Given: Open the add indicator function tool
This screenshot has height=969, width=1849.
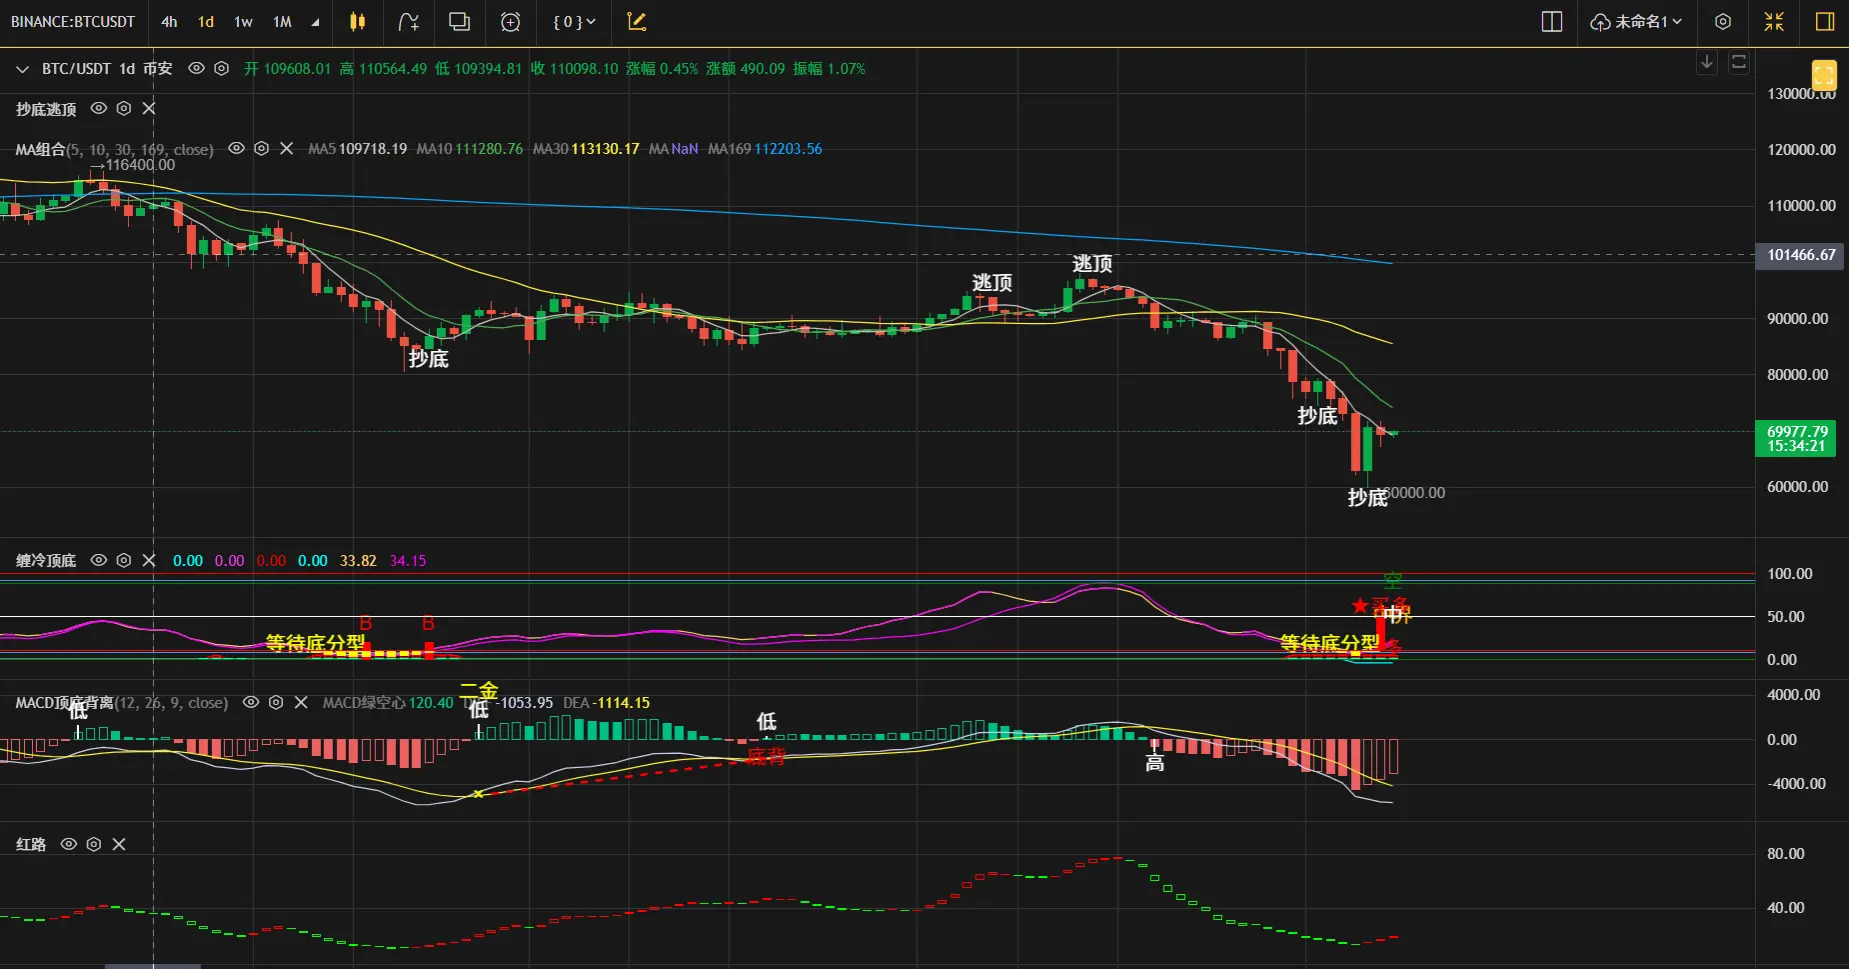Looking at the screenshot, I should (x=408, y=22).
